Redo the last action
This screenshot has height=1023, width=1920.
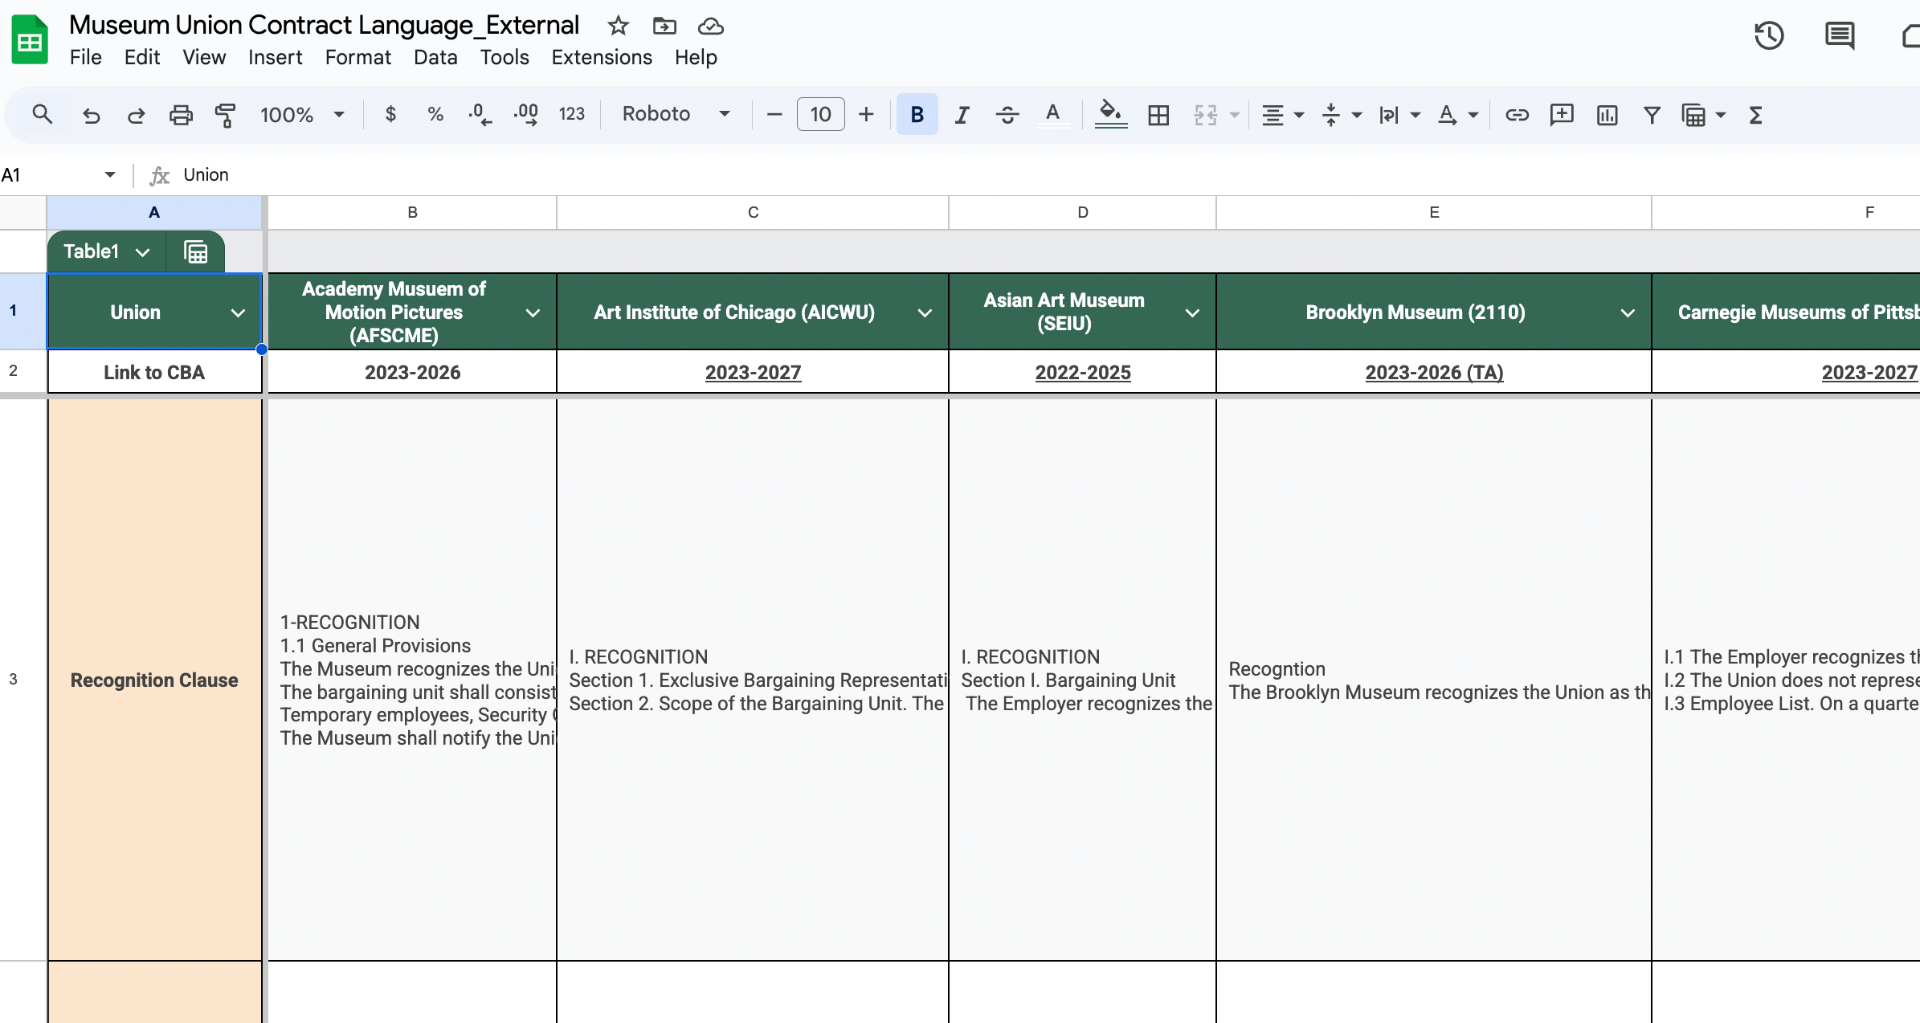[x=136, y=115]
